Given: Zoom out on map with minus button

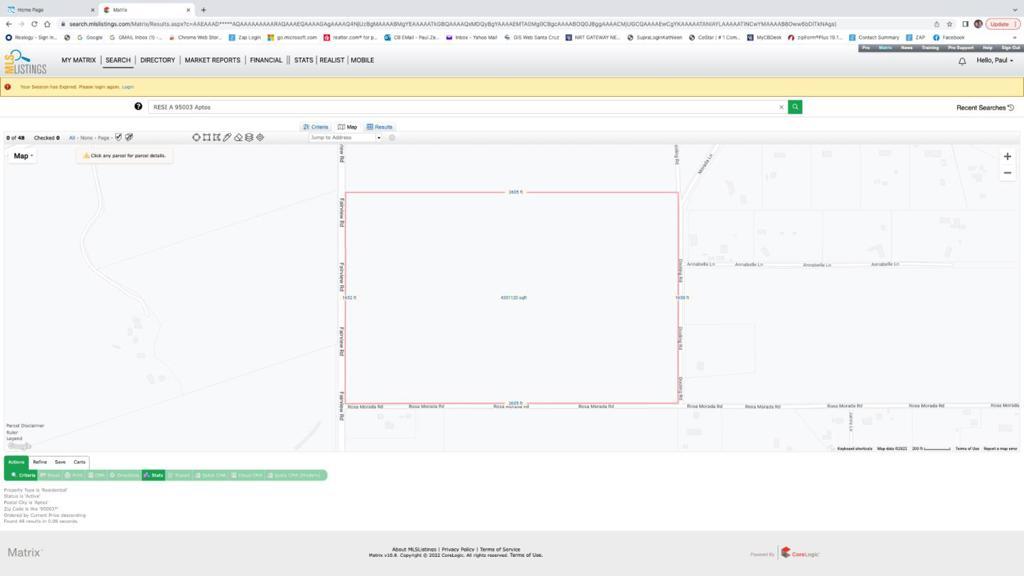Looking at the screenshot, I should coord(1007,173).
